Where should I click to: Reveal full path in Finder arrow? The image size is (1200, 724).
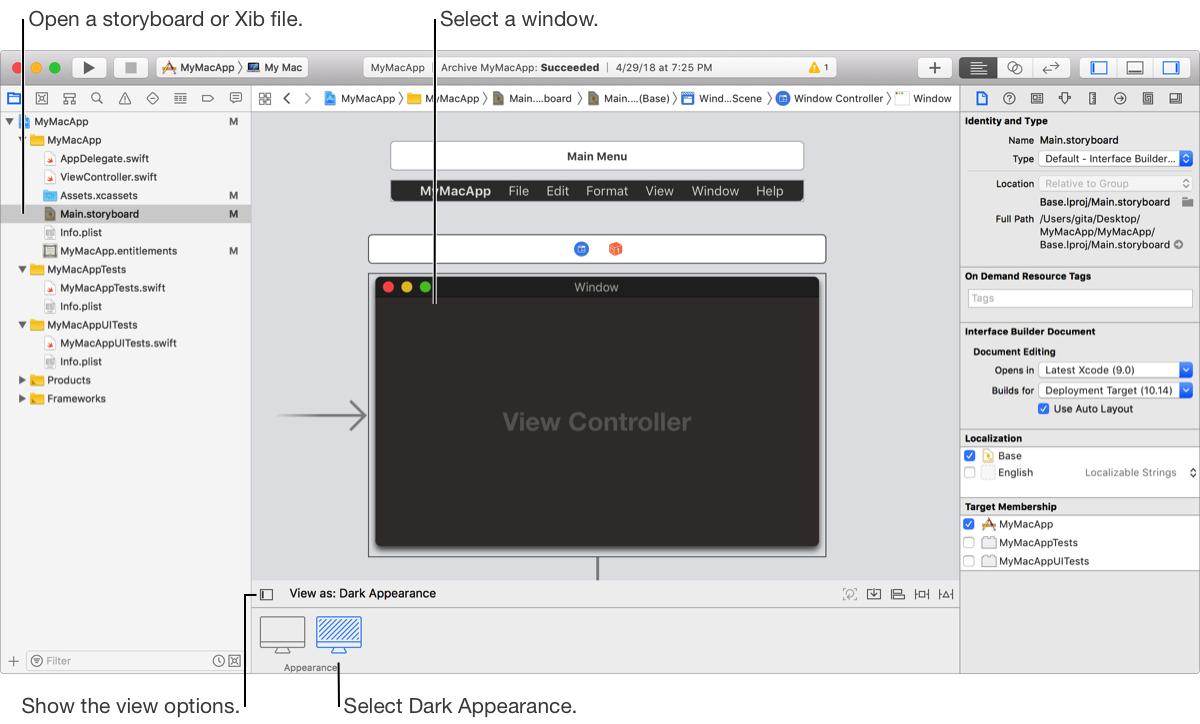click(1178, 245)
